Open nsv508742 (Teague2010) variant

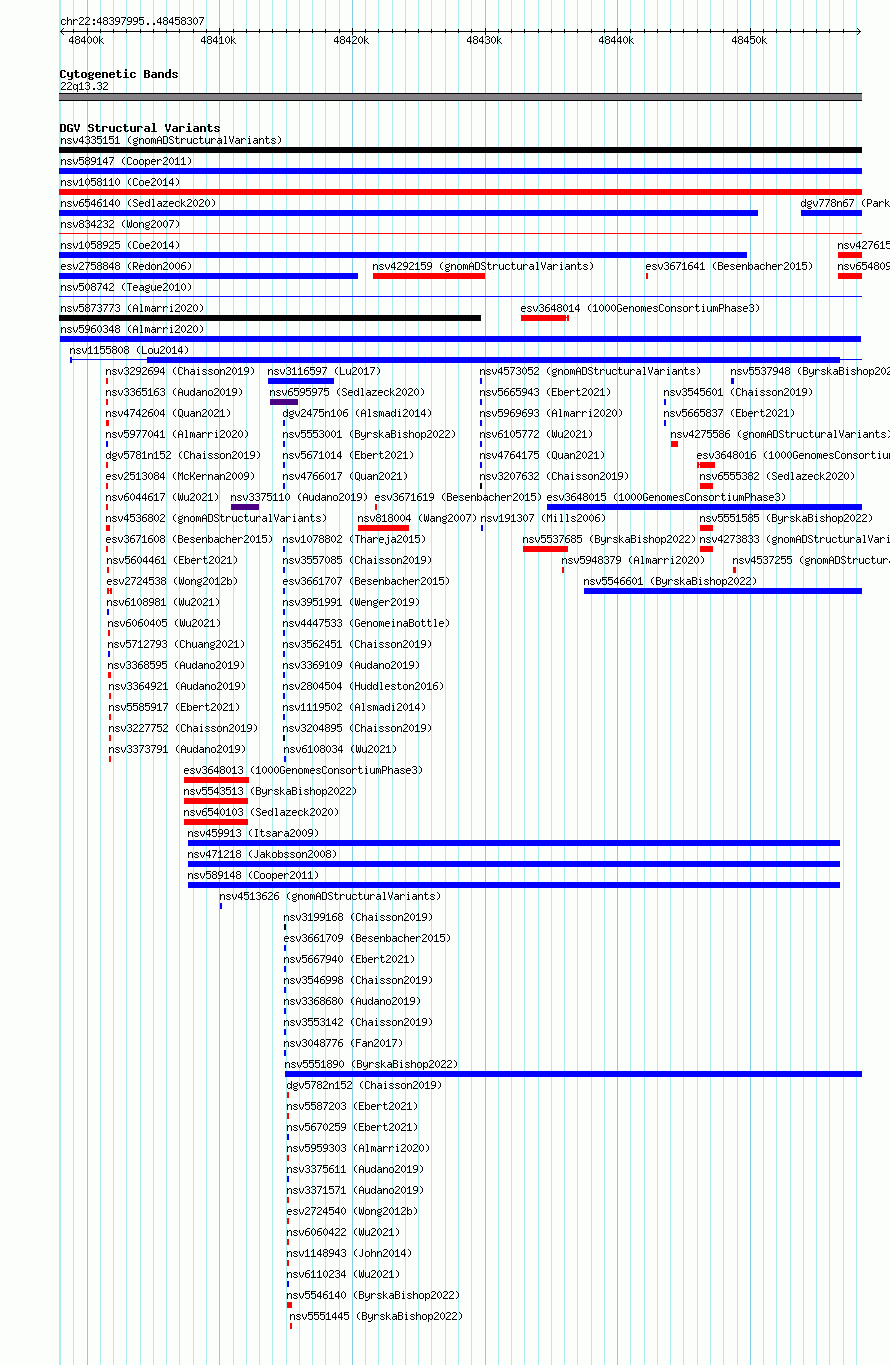click(126, 287)
